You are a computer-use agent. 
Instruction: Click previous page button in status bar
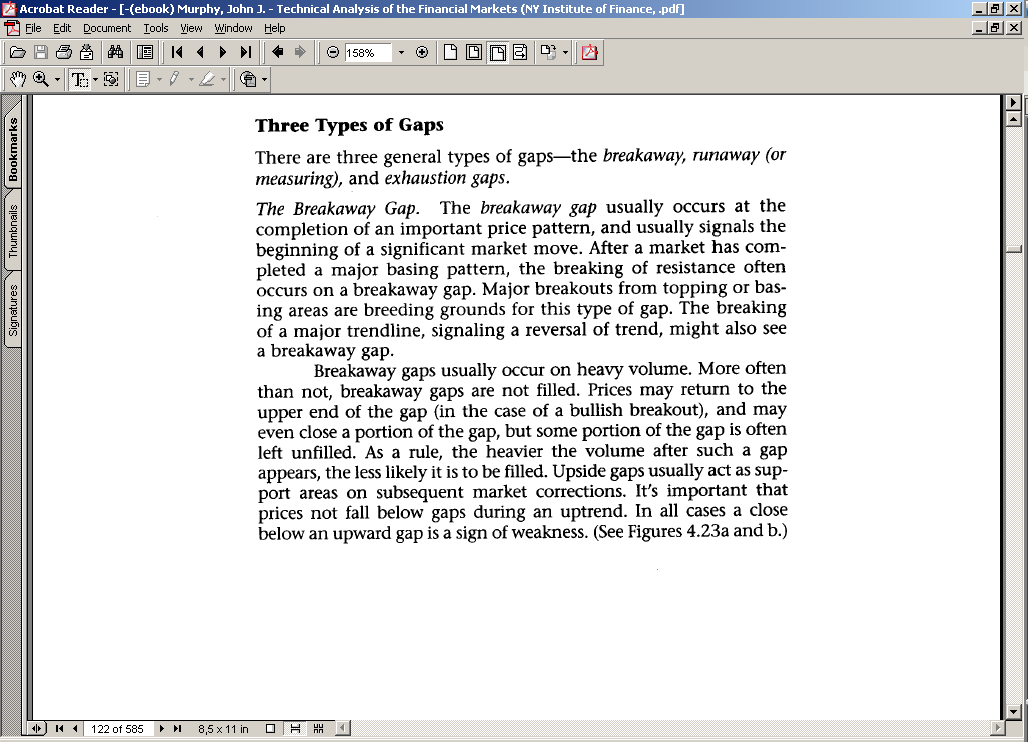click(75, 728)
